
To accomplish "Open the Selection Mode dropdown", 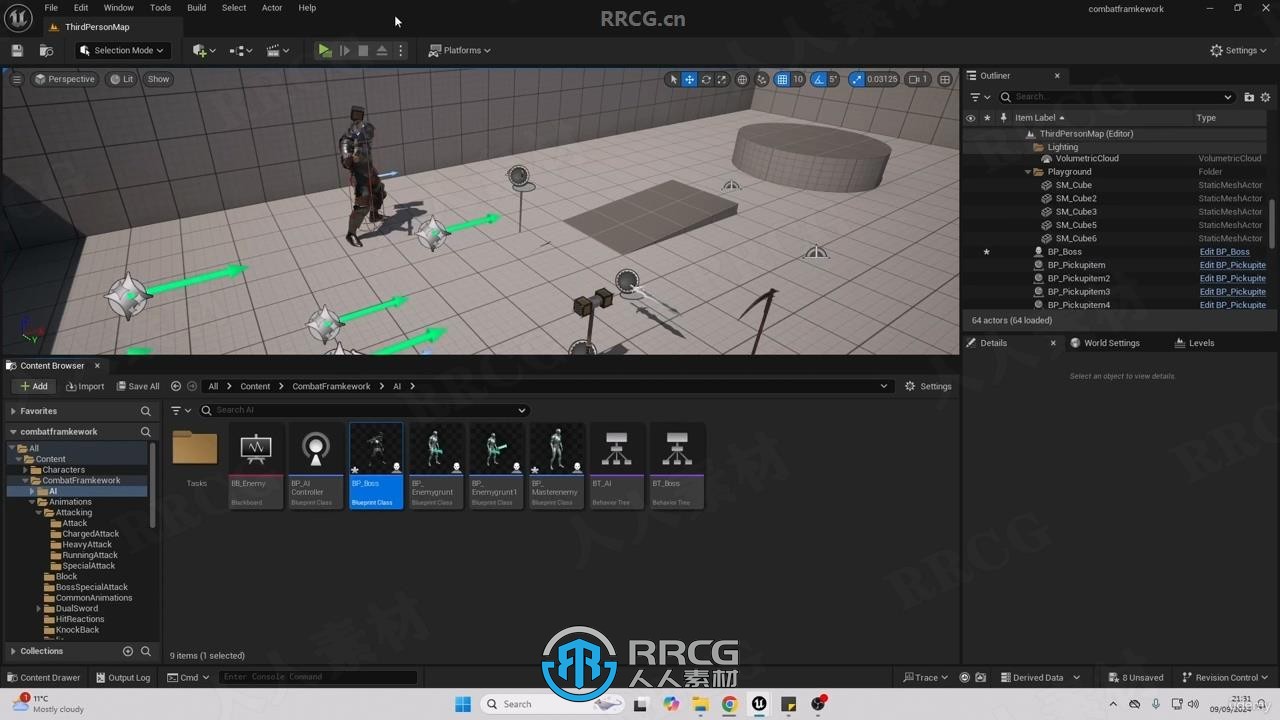I will click(x=122, y=50).
